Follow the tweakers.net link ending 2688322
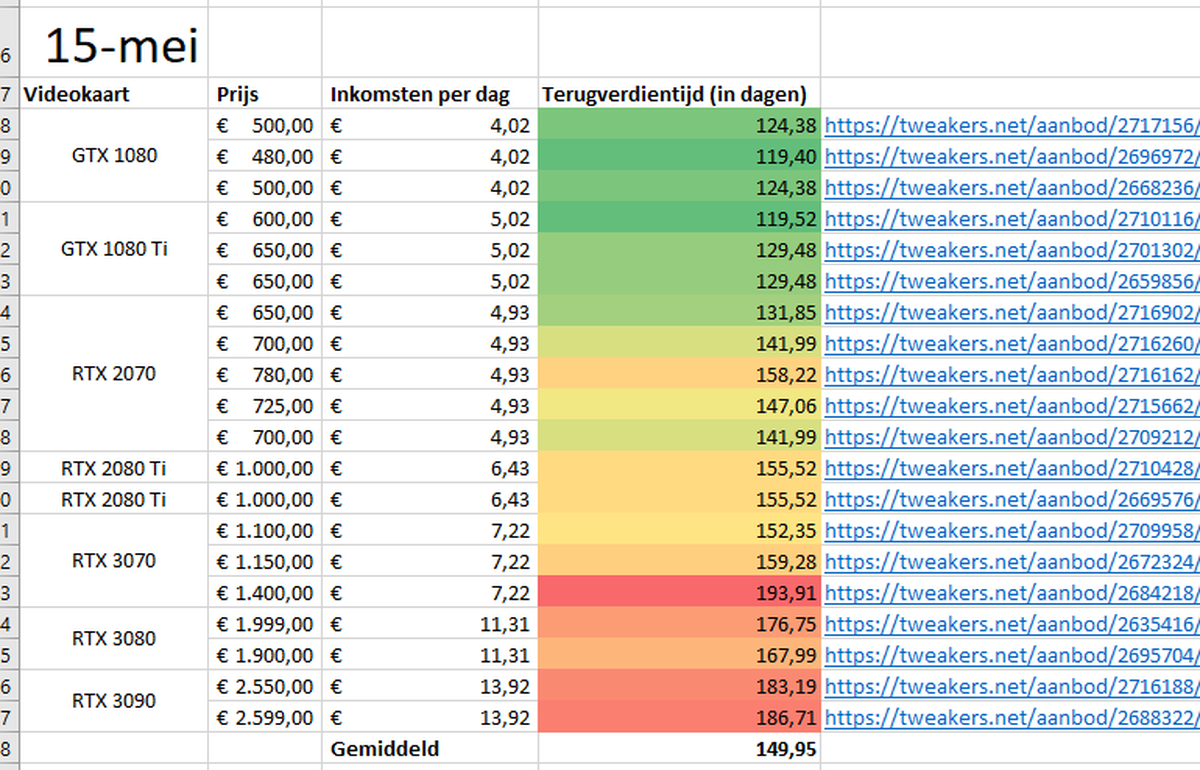The height and width of the screenshot is (770, 1200). tap(1010, 717)
